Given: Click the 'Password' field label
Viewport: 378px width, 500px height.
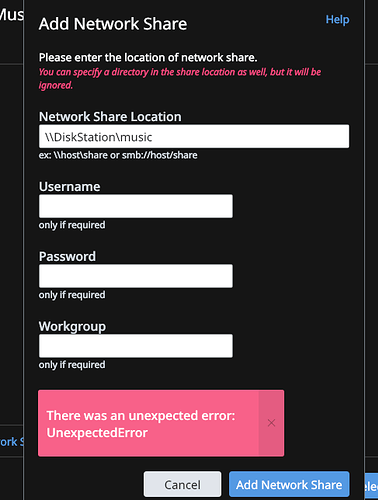Looking at the screenshot, I should (x=67, y=257).
